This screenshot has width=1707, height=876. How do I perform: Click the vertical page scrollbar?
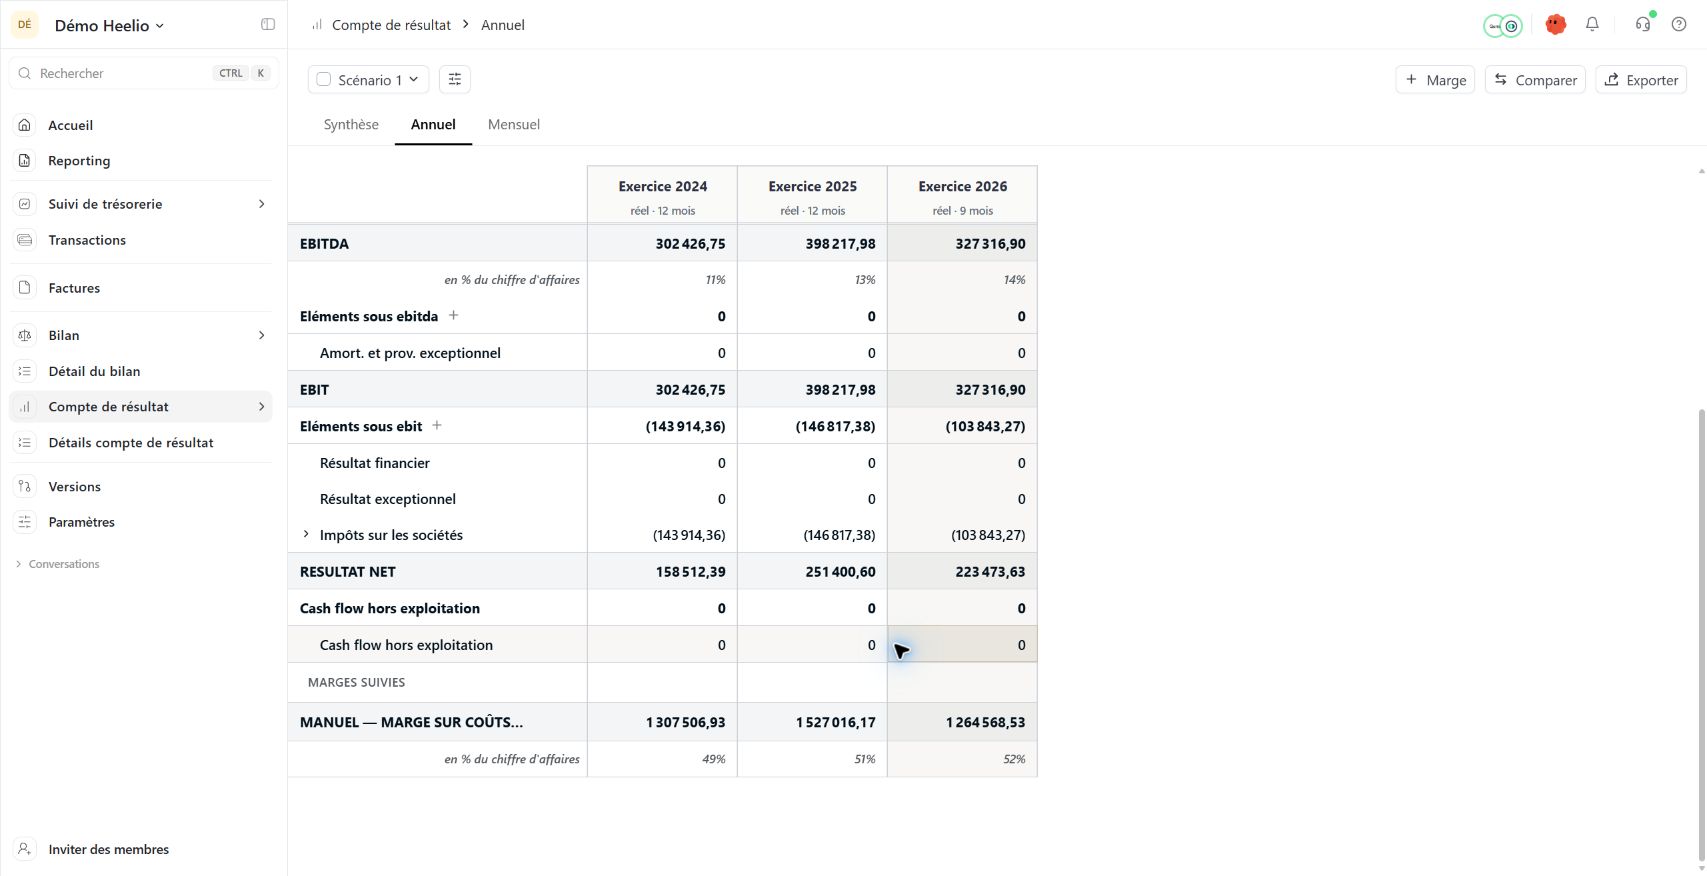1701,635
